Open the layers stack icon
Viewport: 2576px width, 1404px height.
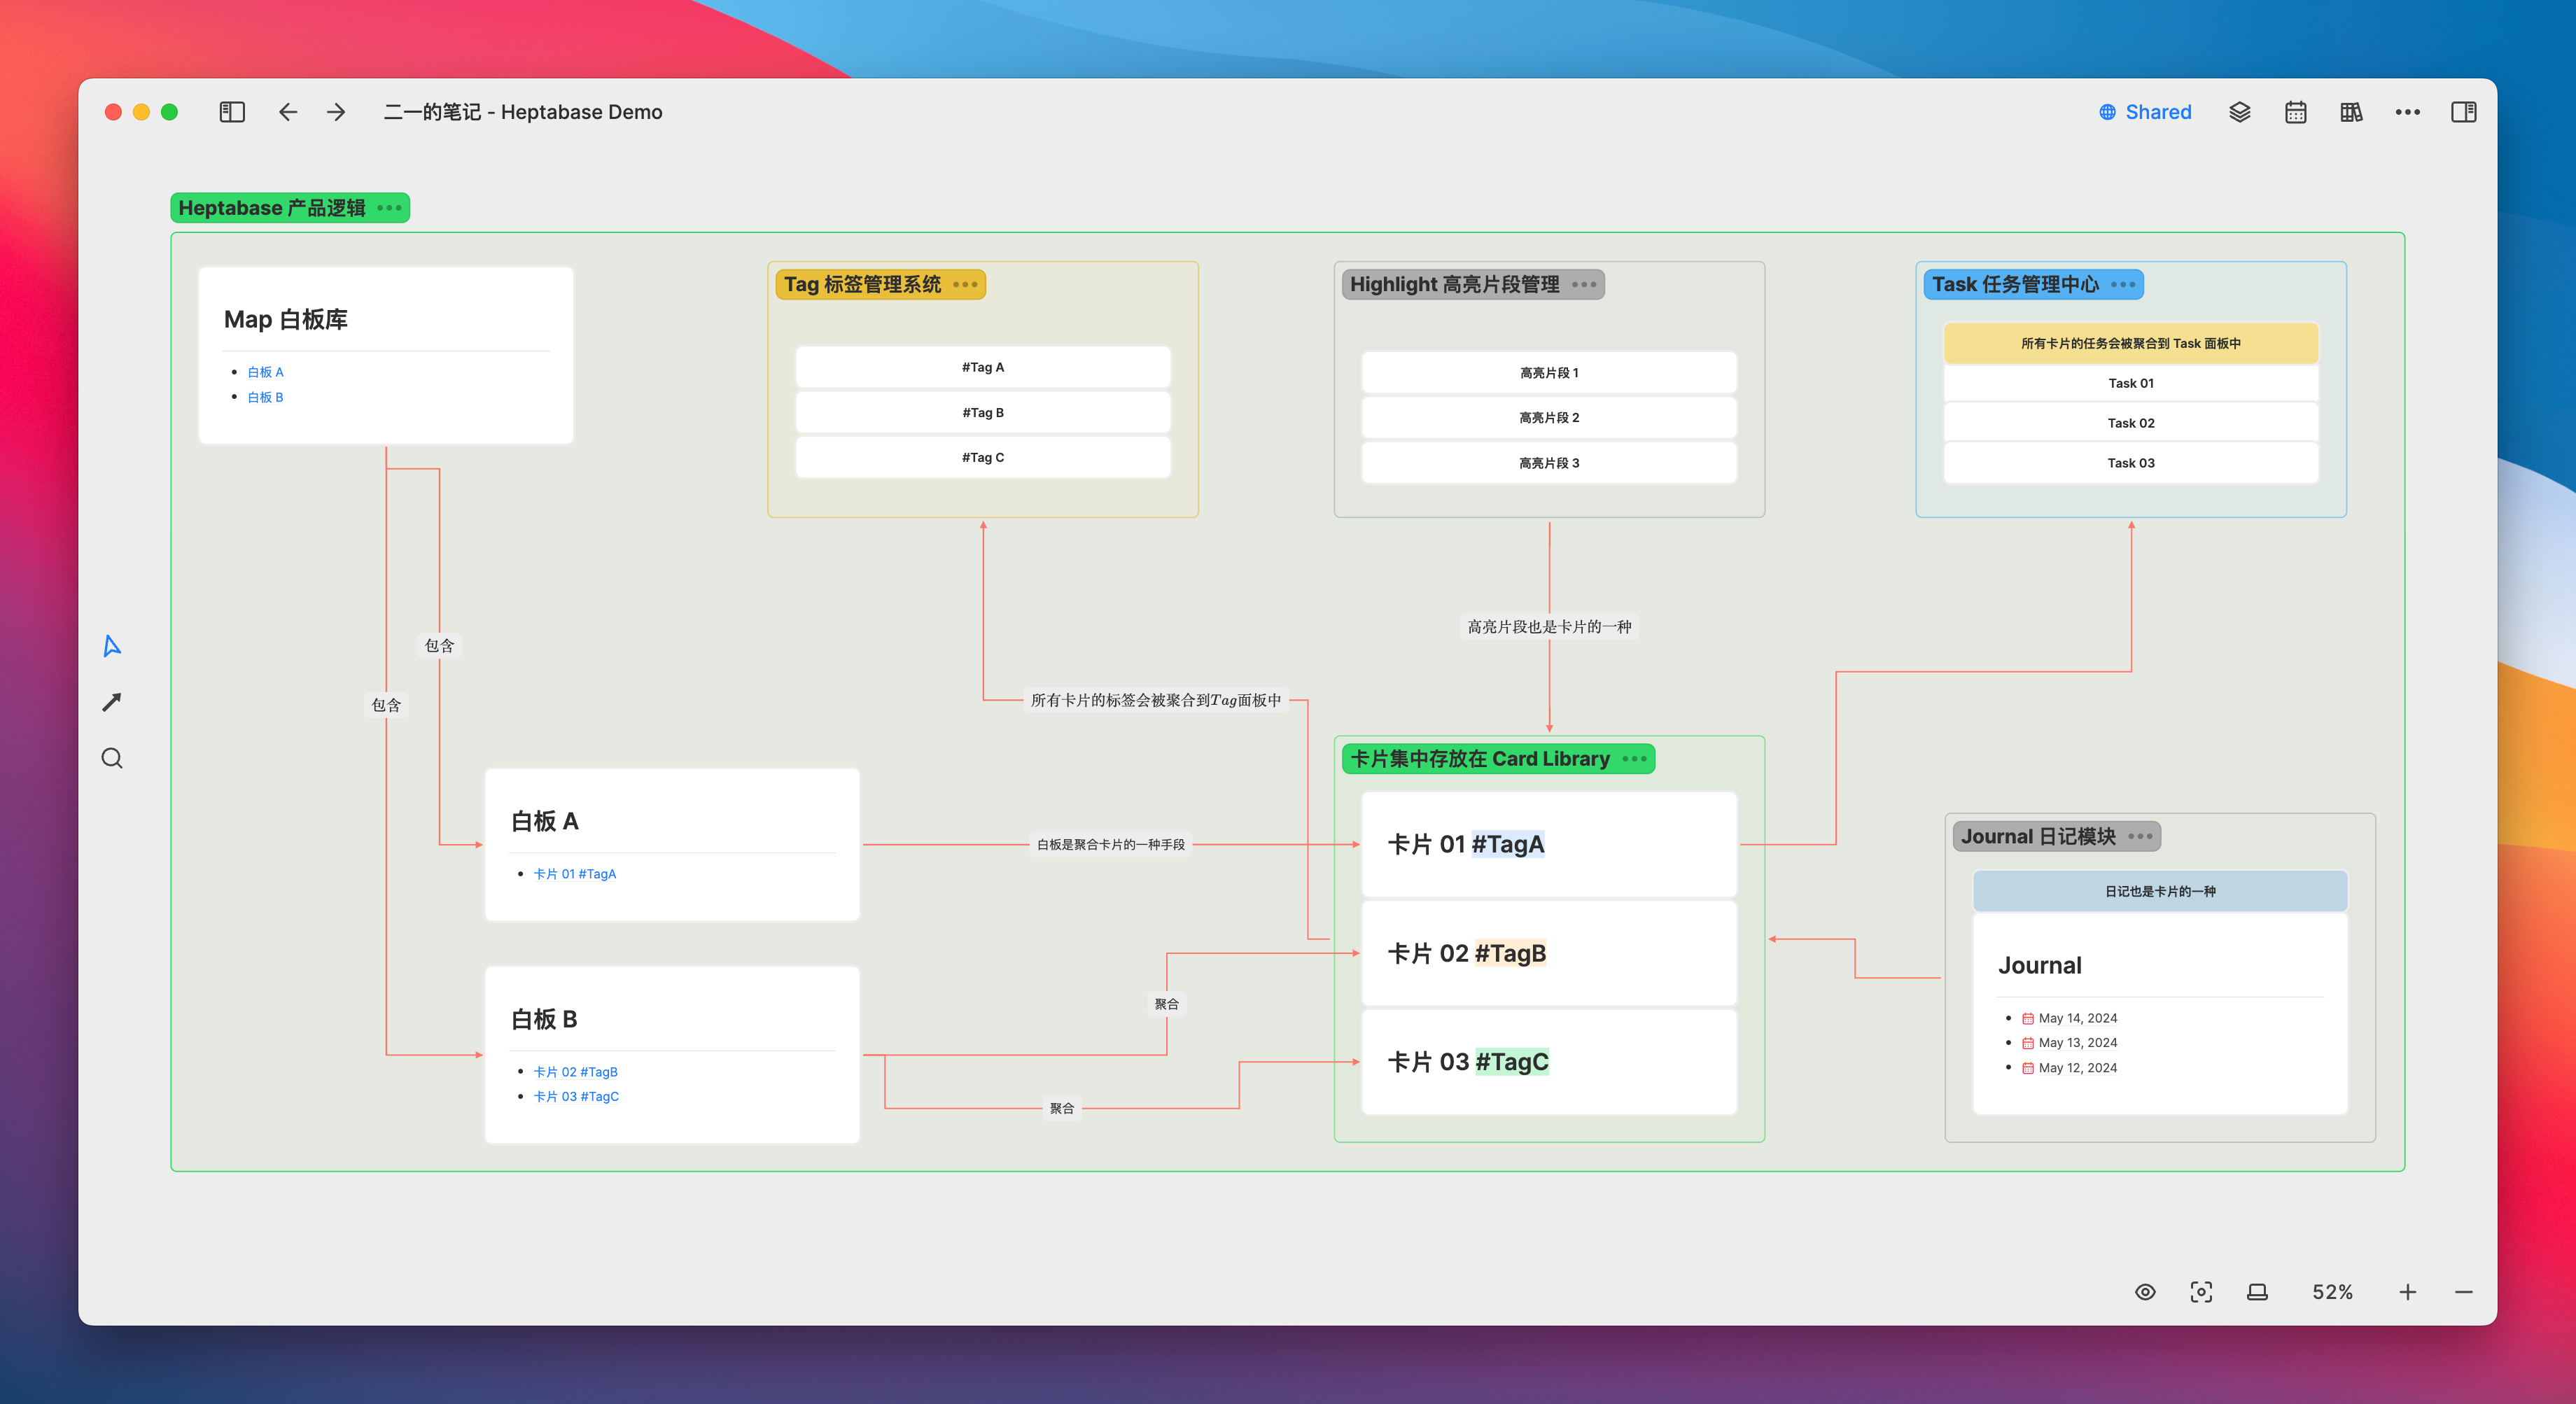tap(2240, 112)
